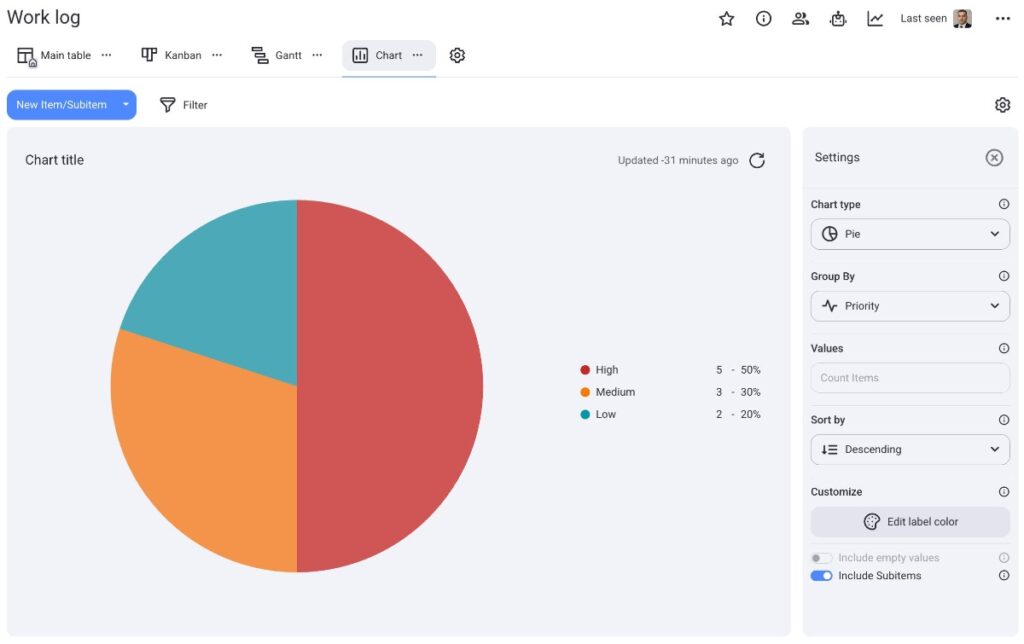Open the automation robot icon in header

838,19
